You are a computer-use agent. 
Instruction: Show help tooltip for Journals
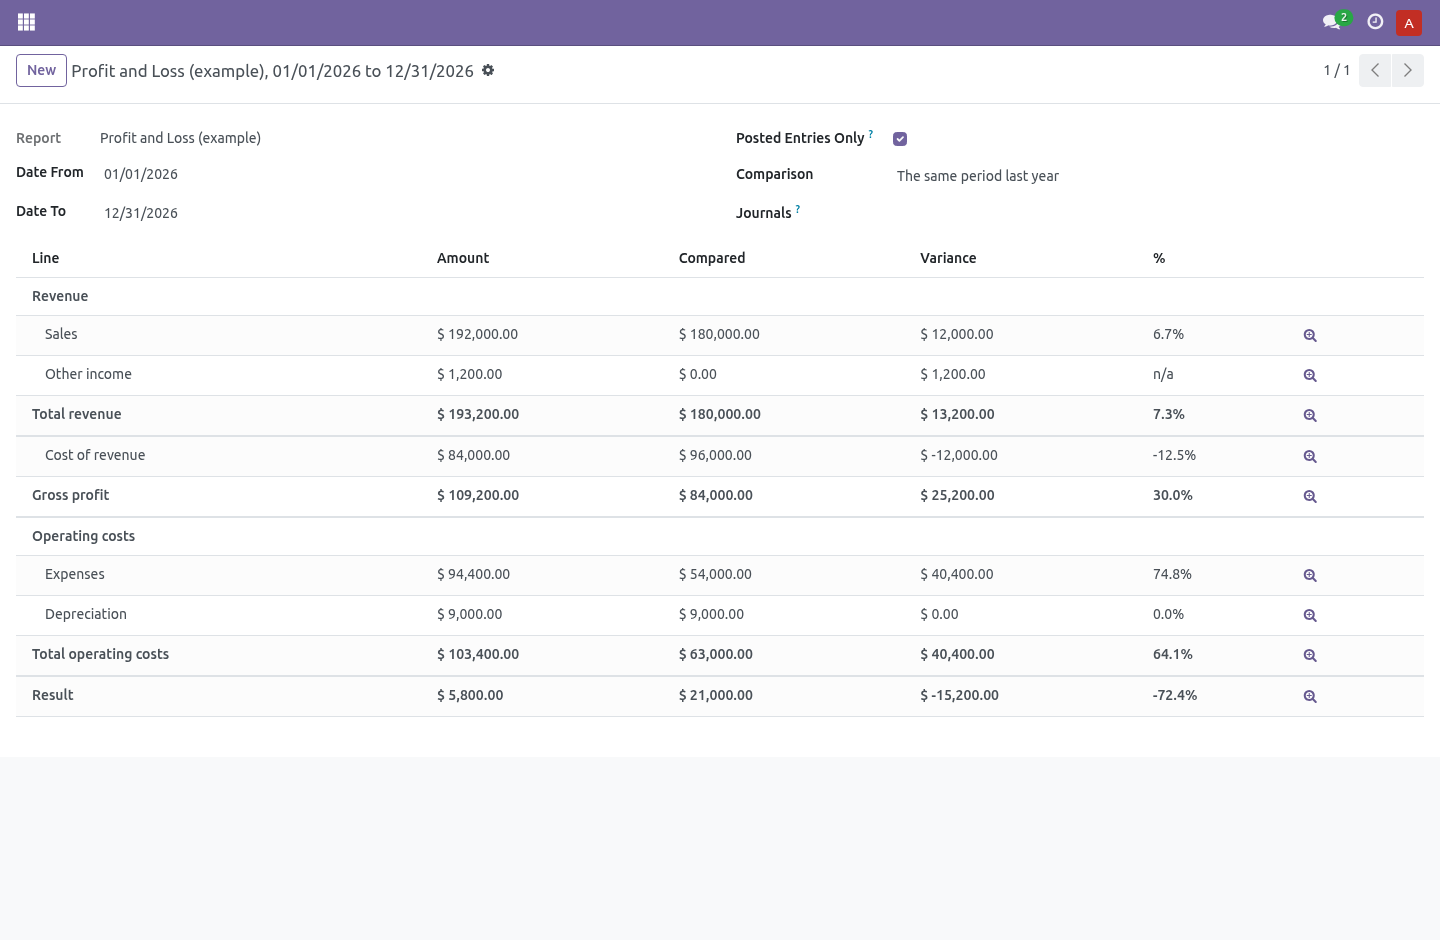(798, 209)
